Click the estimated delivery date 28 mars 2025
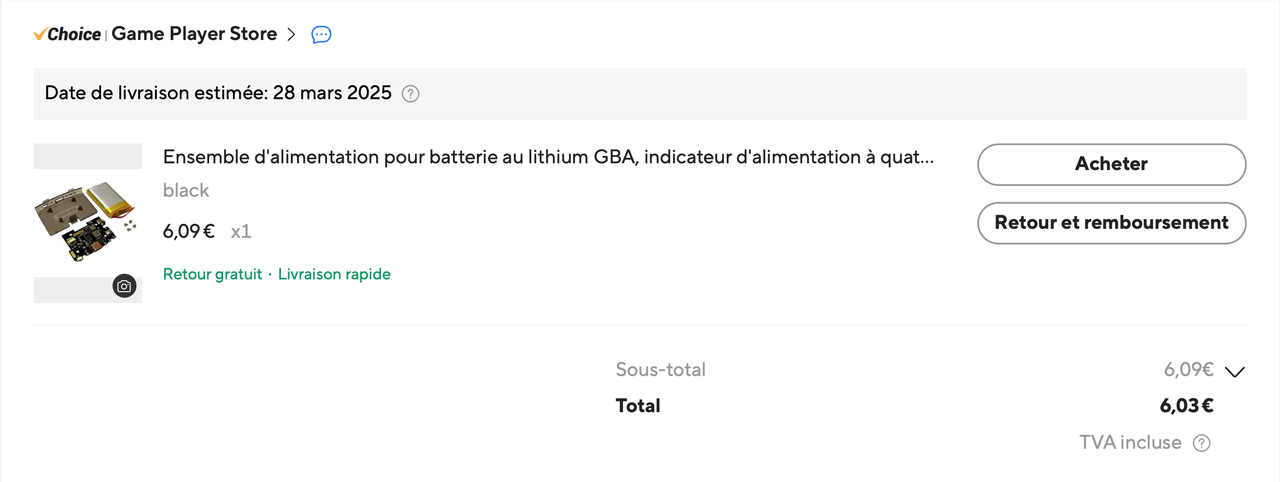 [332, 94]
